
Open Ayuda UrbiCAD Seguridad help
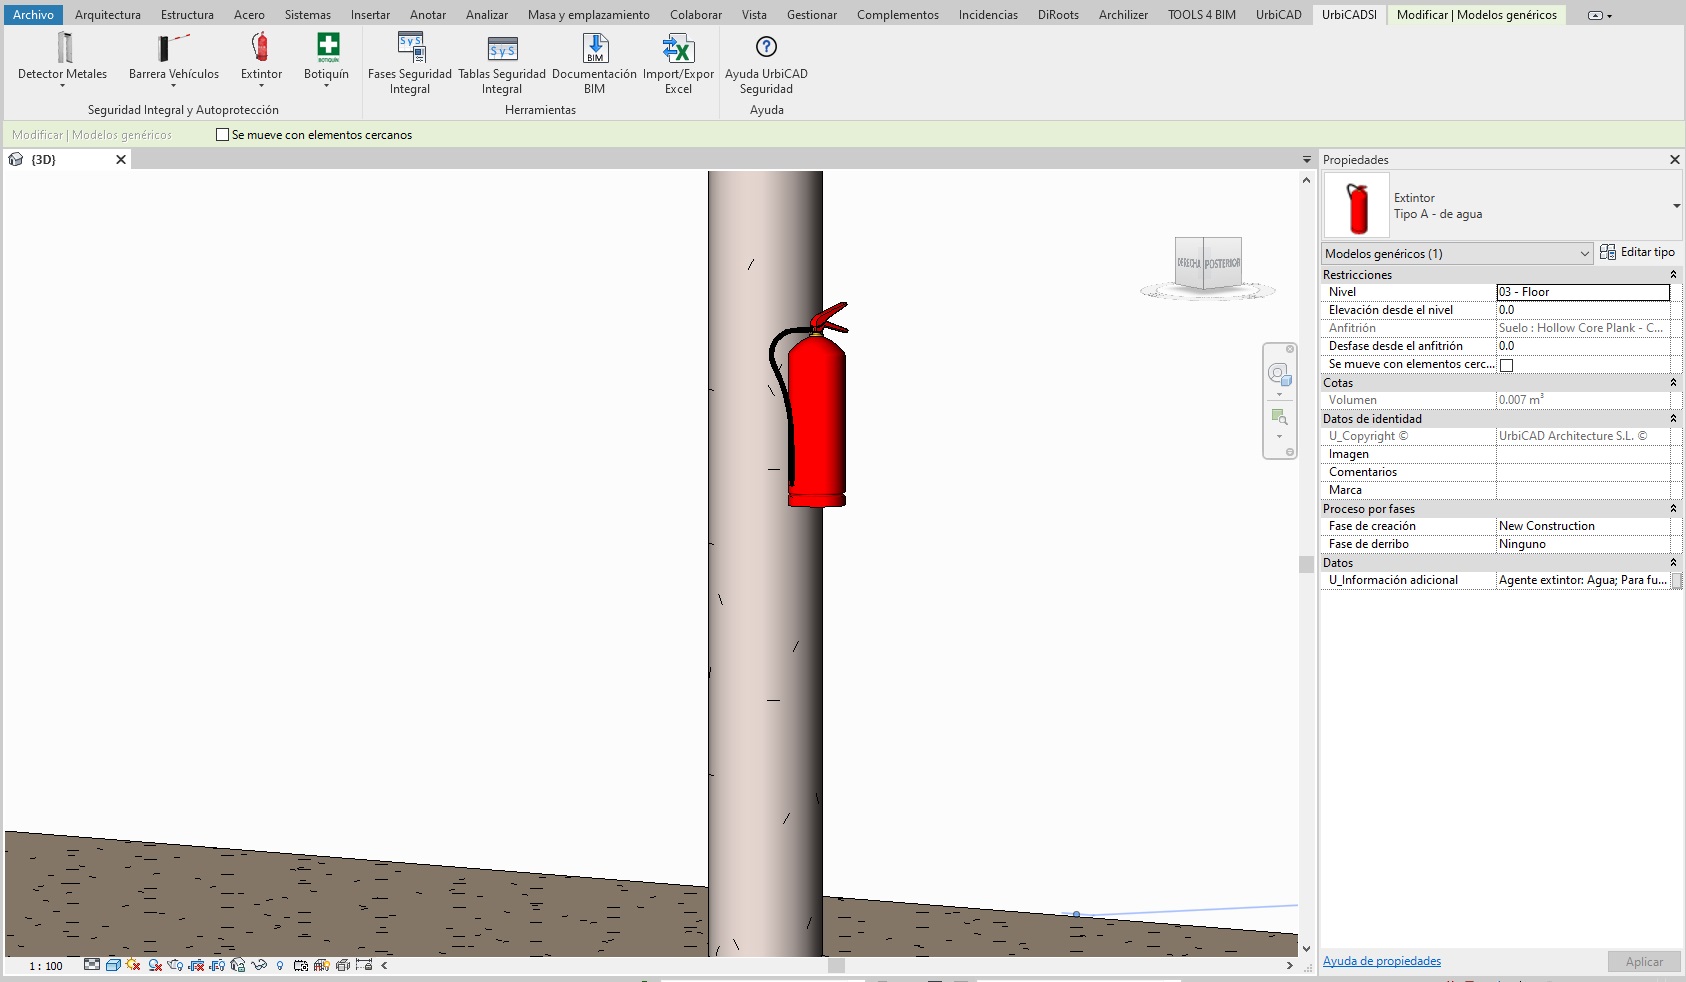pyautogui.click(x=766, y=48)
